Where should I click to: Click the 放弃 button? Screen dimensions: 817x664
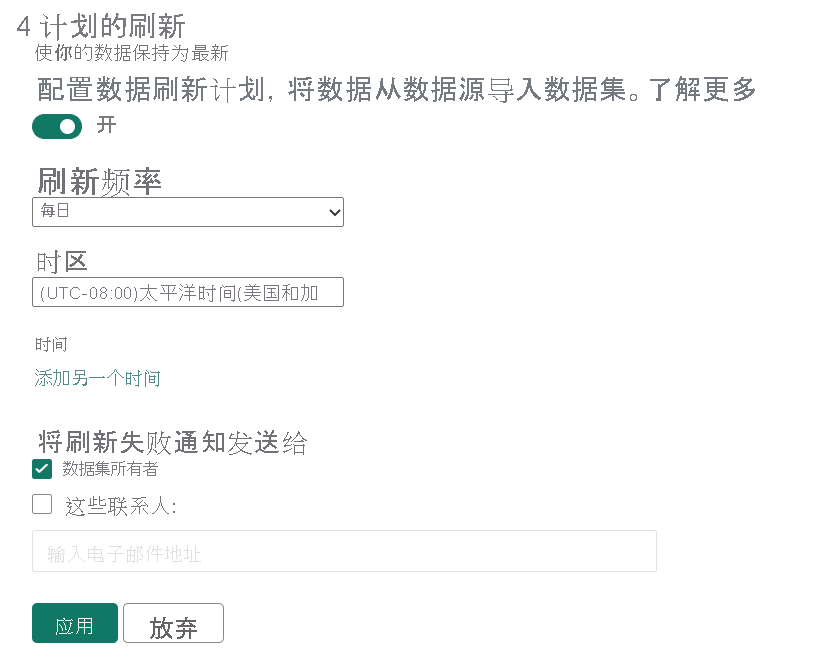pos(173,623)
